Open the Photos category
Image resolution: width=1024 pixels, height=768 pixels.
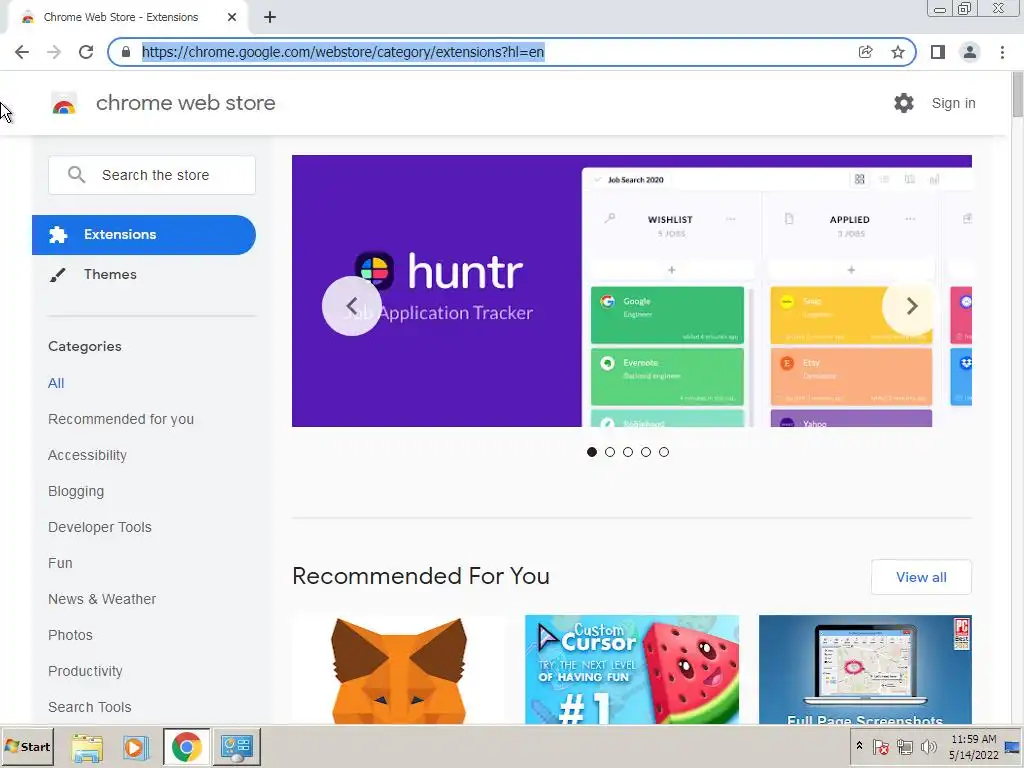click(71, 635)
